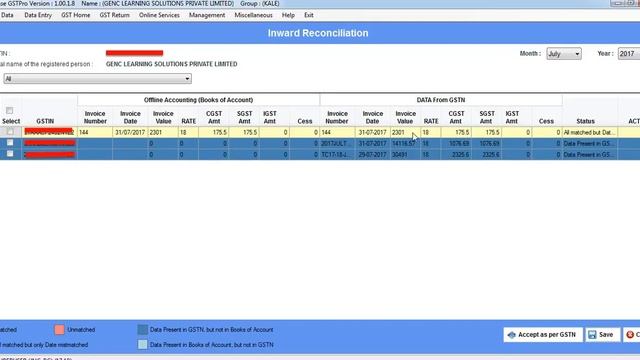Click the GSTN Invoice Value column header
Image resolution: width=640 pixels, height=360 pixels.
point(405,118)
